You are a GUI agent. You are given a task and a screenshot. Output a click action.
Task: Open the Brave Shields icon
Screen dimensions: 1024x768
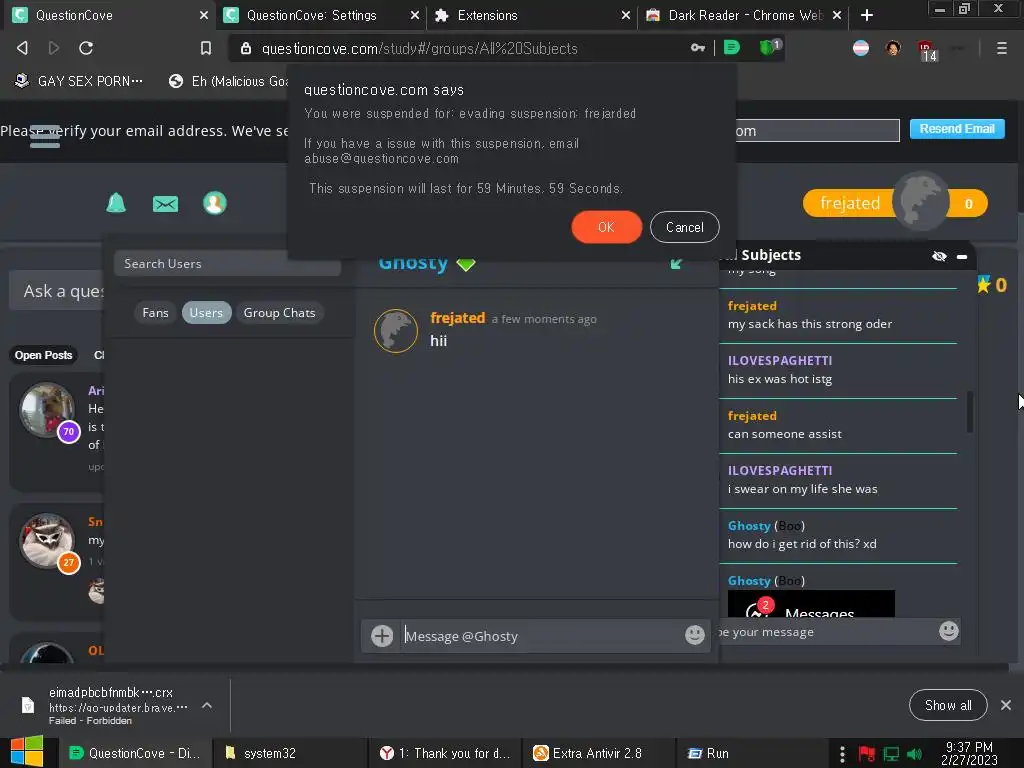point(769,47)
